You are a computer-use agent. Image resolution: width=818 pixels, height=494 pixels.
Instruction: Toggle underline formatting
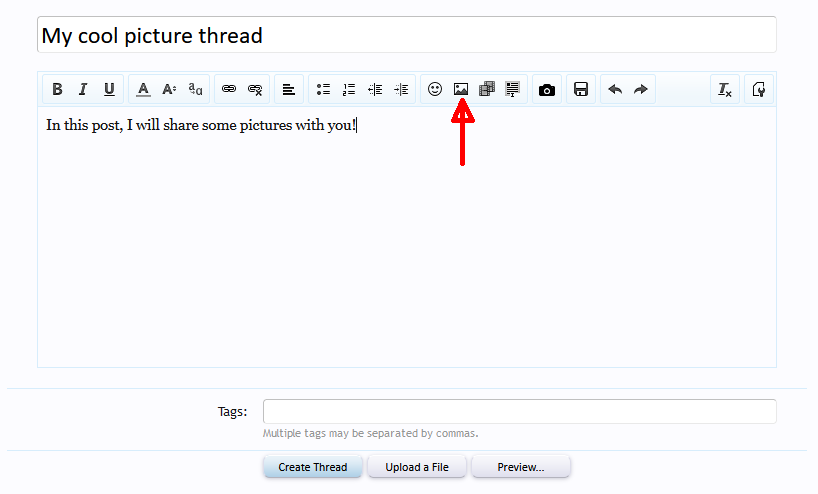point(109,89)
